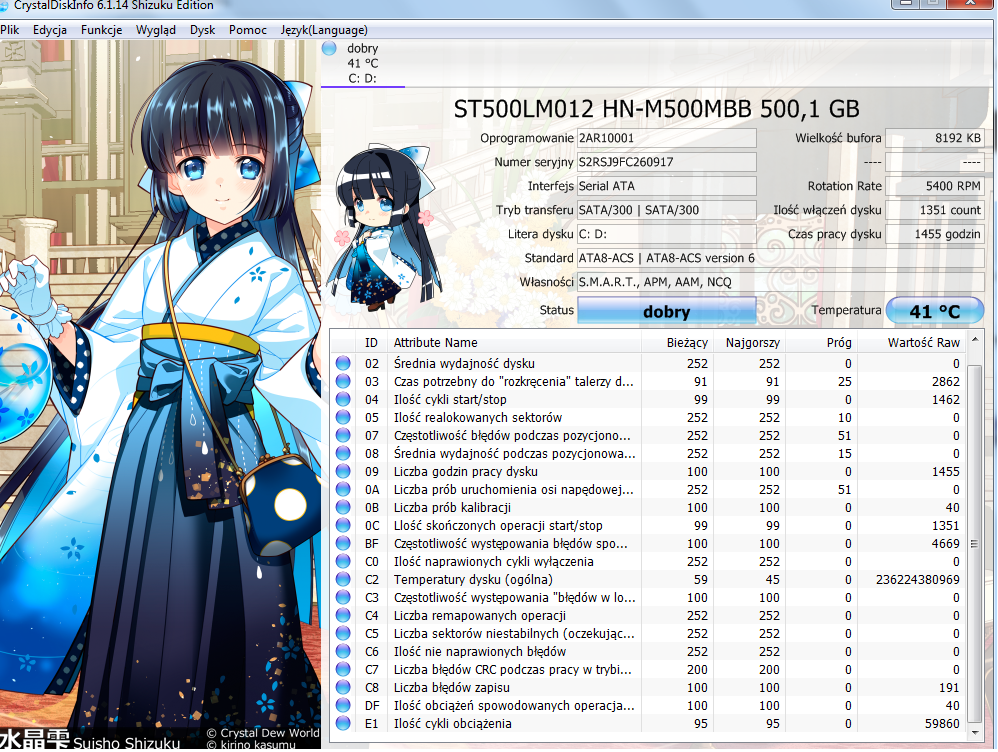Click status circle for attribute 09

343,471
